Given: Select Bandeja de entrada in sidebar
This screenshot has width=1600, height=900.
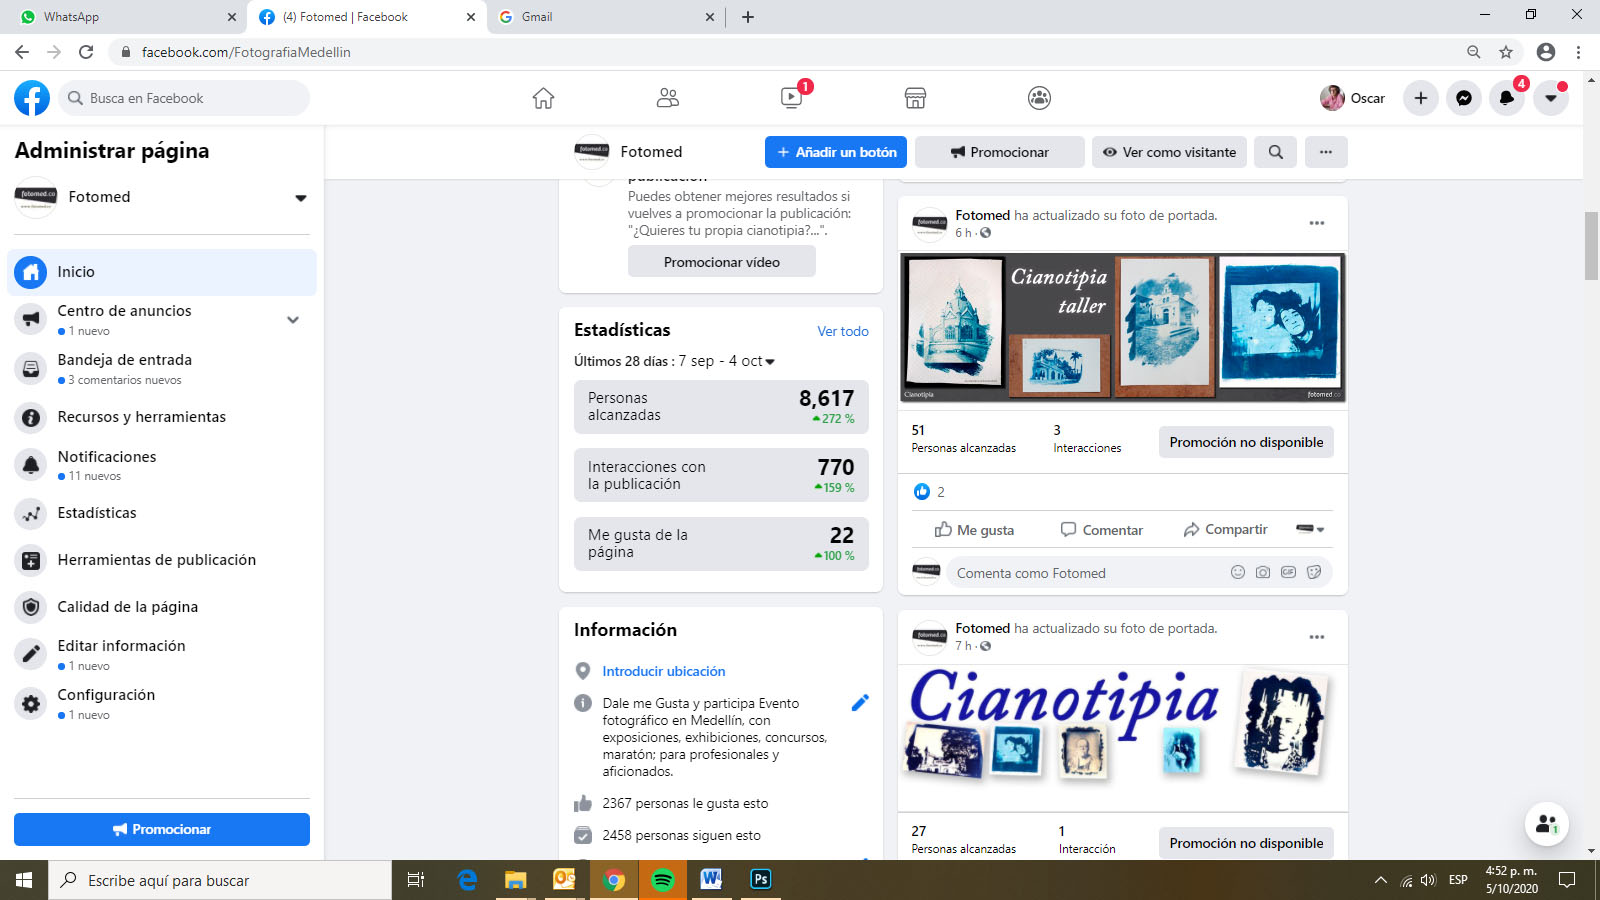Looking at the screenshot, I should pos(125,360).
